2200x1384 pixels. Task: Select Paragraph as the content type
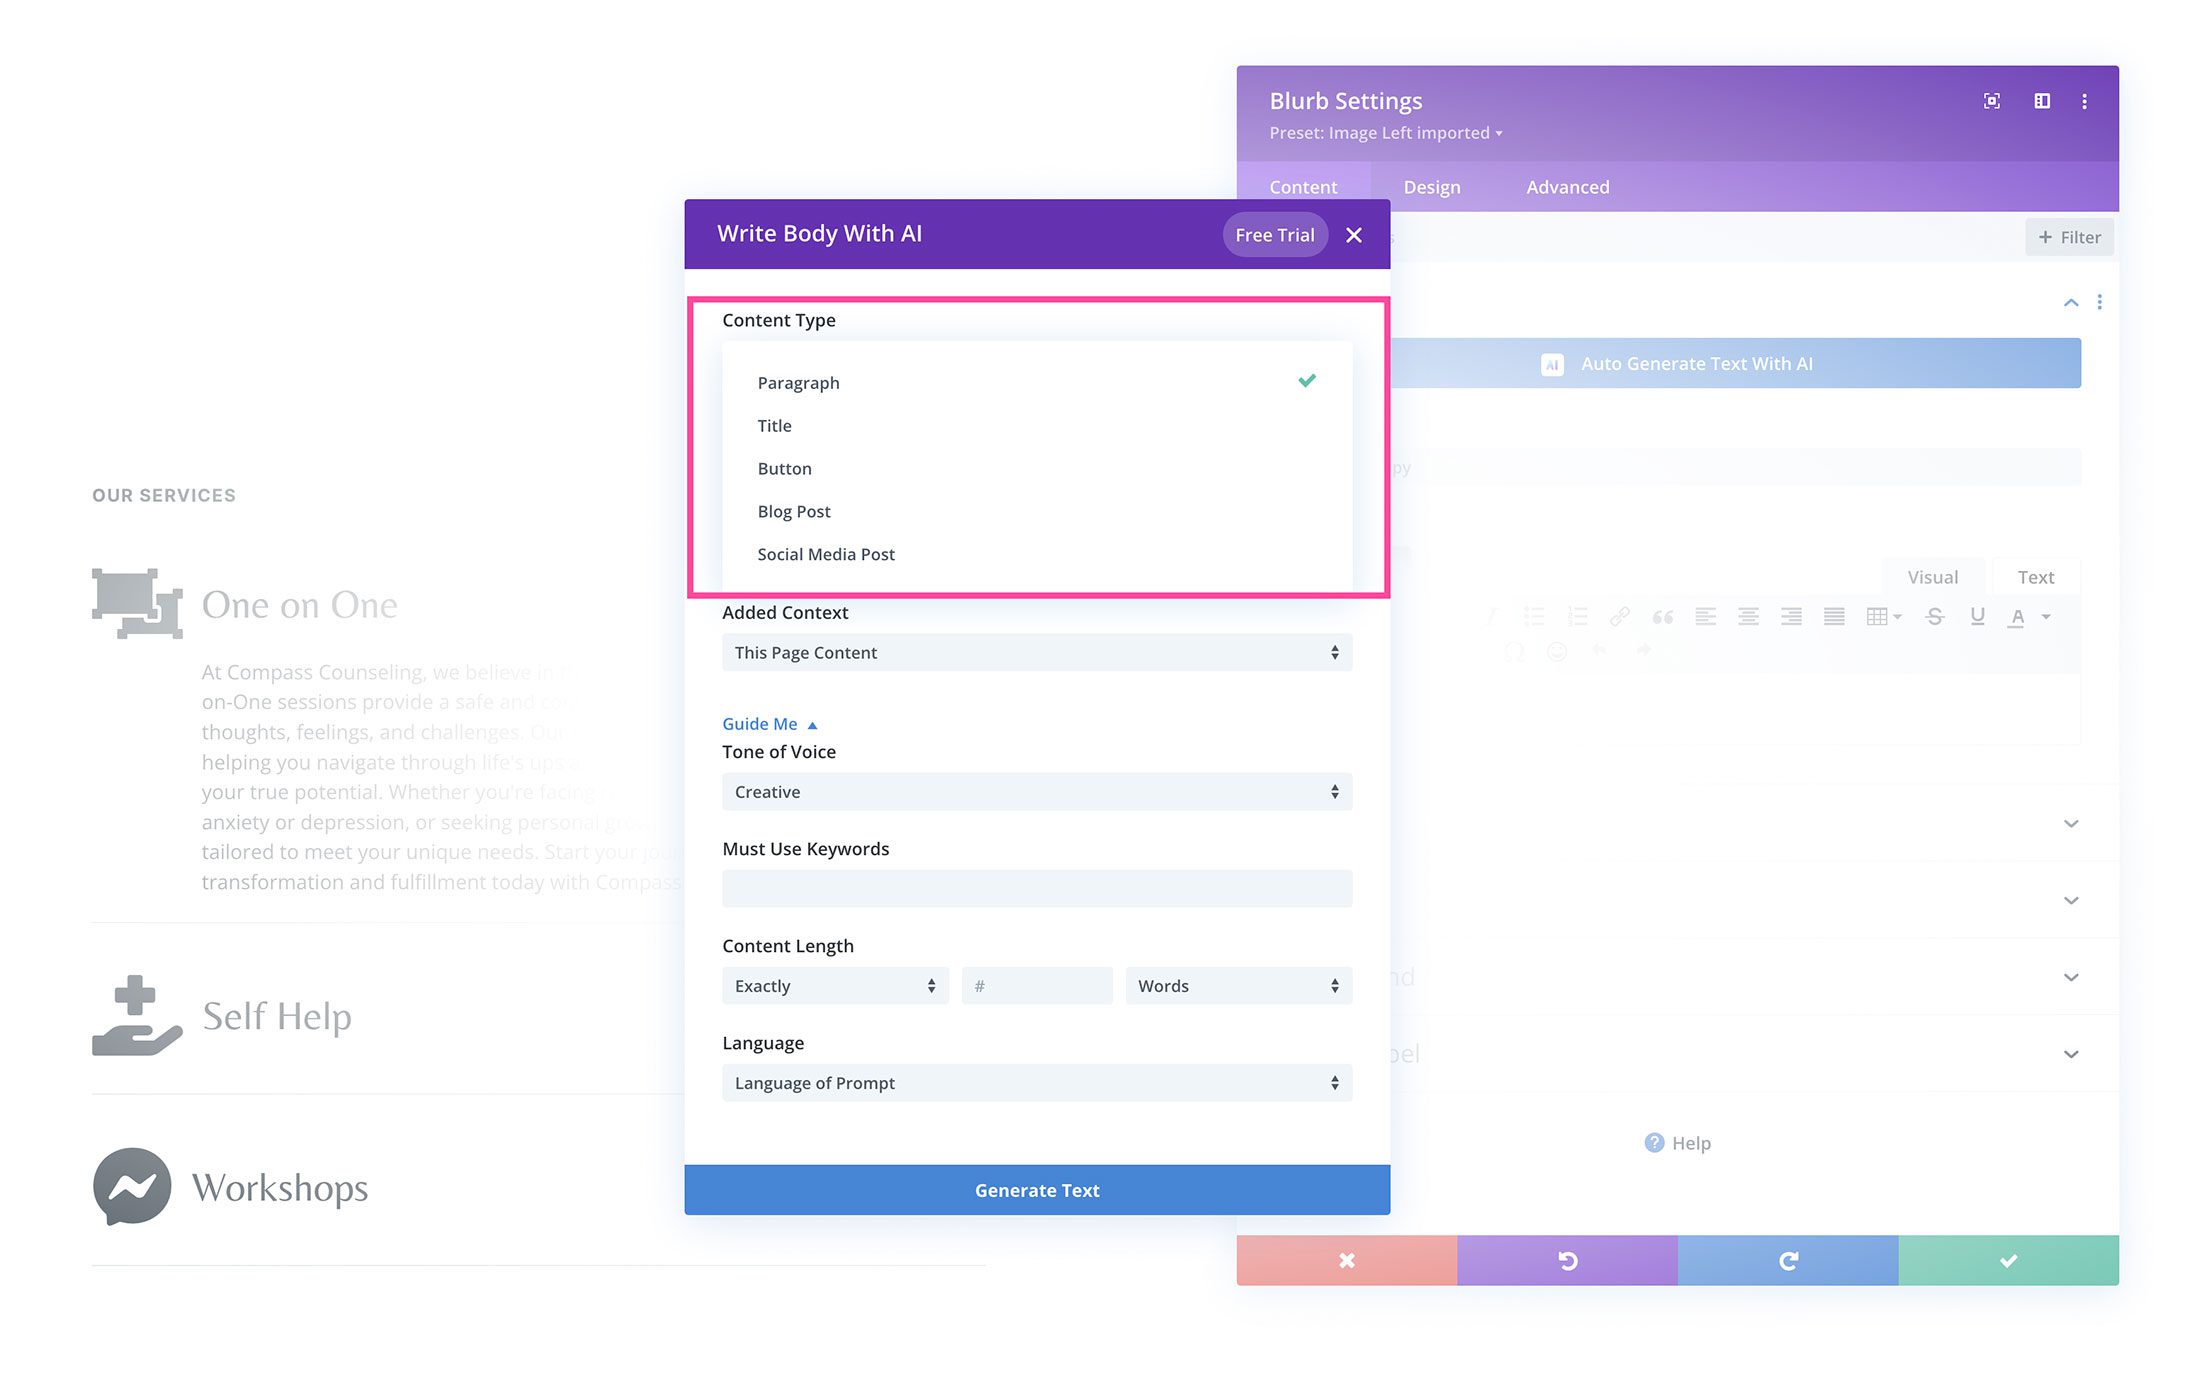coord(797,381)
